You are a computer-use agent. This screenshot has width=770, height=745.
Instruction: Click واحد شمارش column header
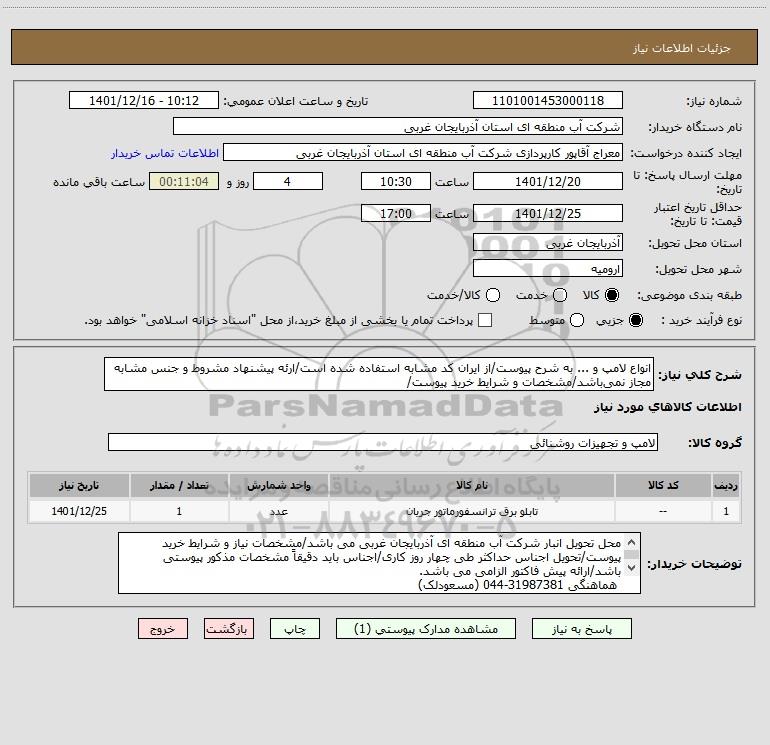(x=278, y=485)
